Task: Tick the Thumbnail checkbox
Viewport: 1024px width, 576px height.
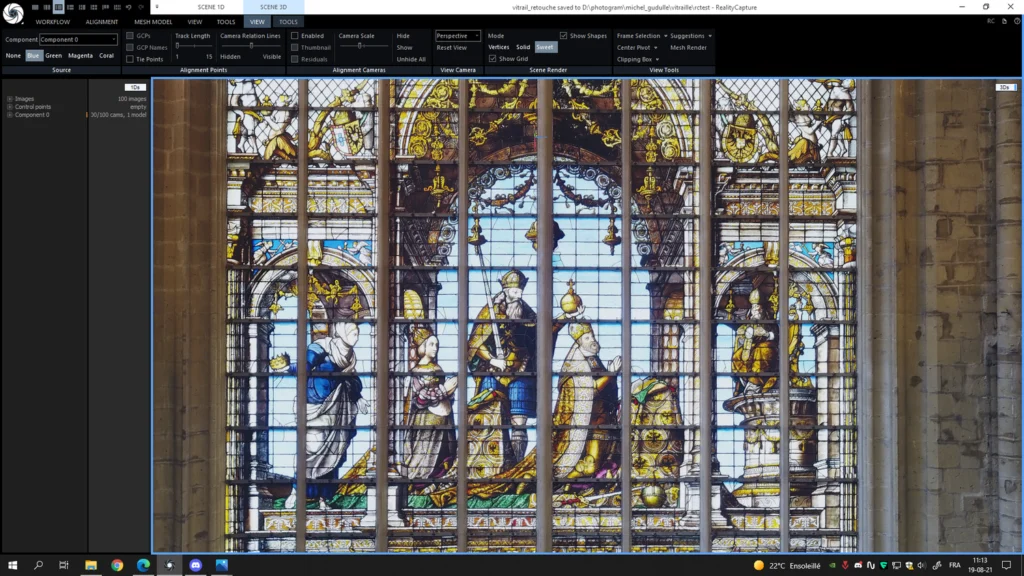Action: (295, 48)
